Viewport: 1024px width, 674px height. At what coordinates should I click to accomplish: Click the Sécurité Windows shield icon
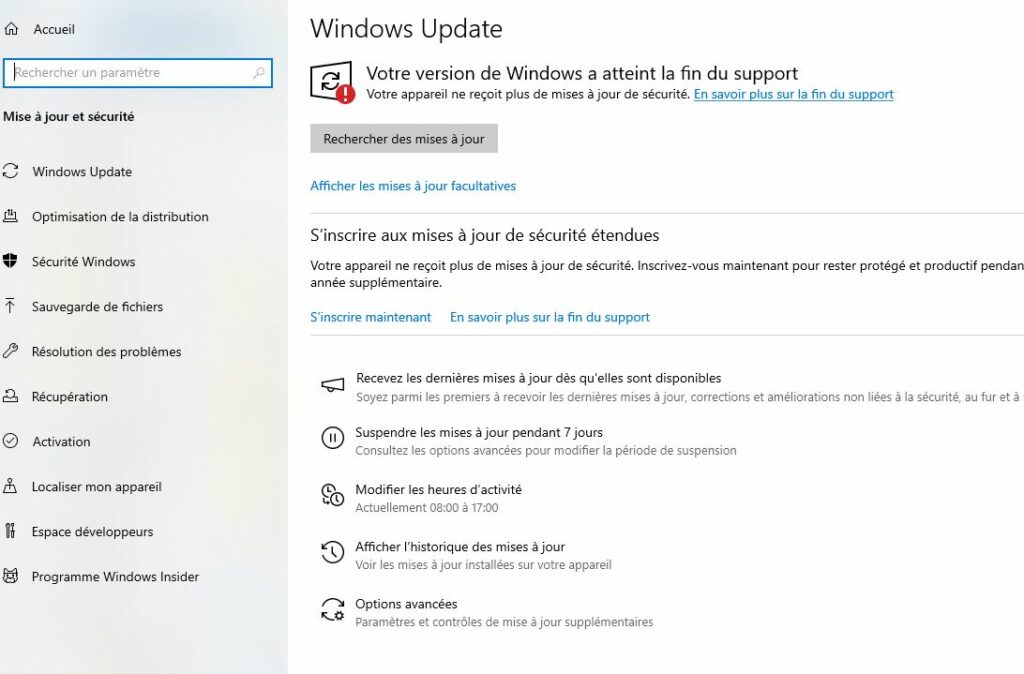pyautogui.click(x=10, y=261)
